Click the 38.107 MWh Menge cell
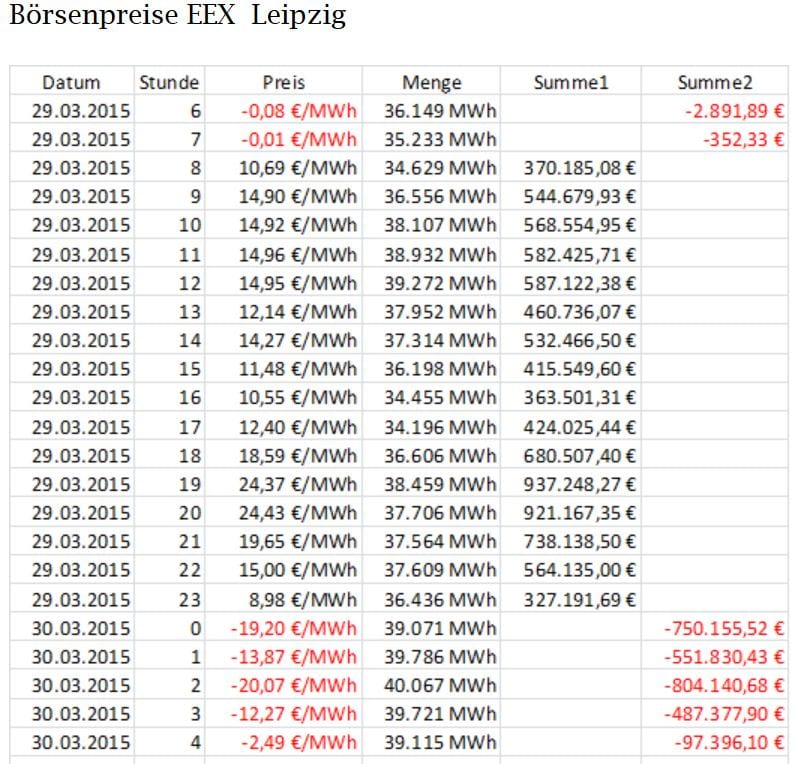799x764 pixels. coord(440,226)
